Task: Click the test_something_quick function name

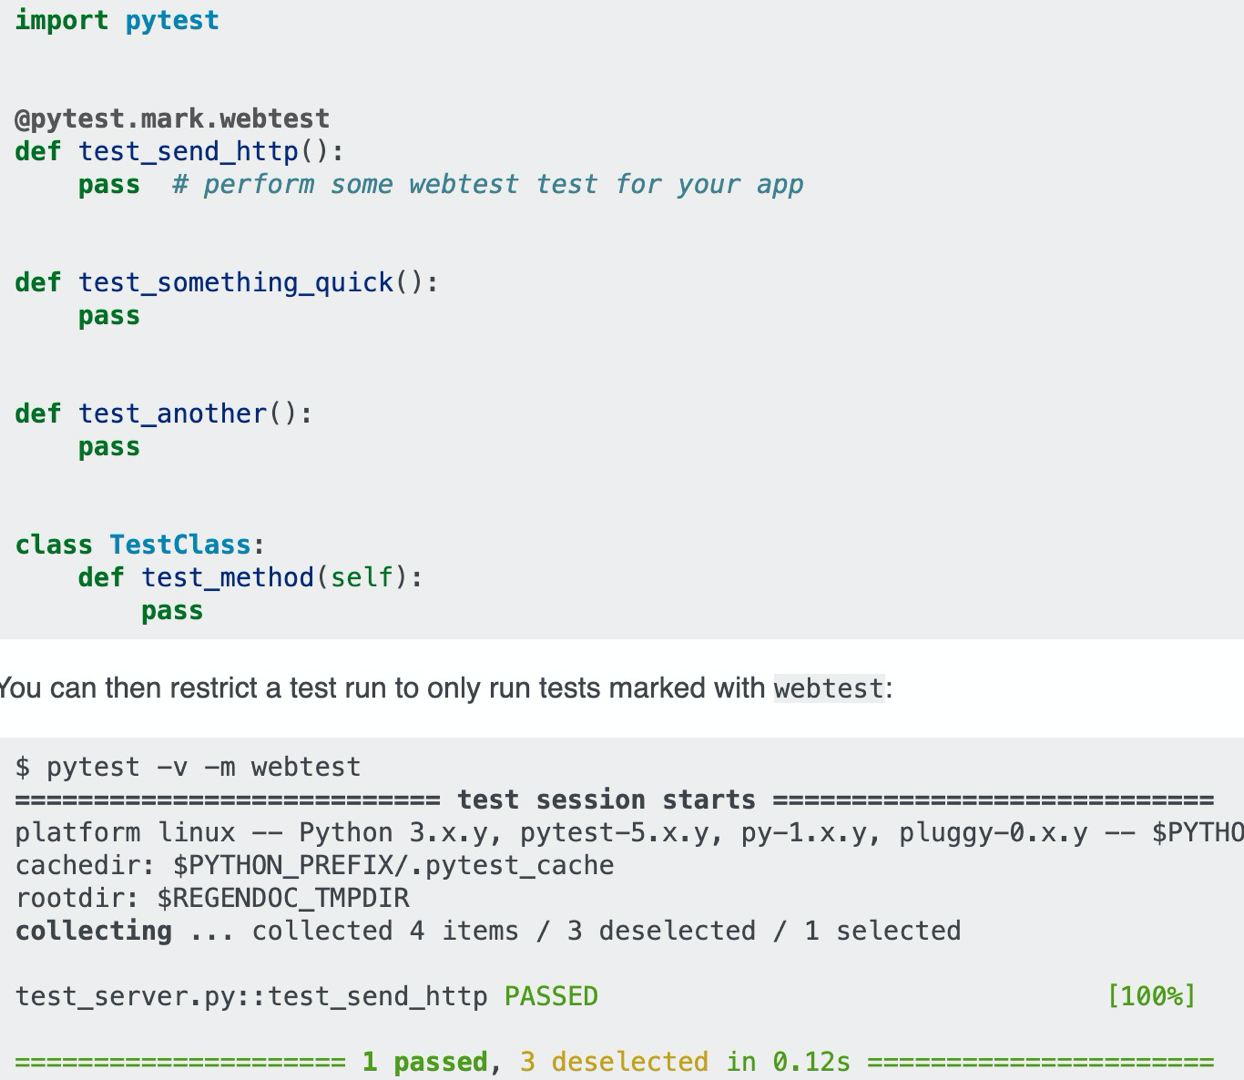Action: pos(235,283)
